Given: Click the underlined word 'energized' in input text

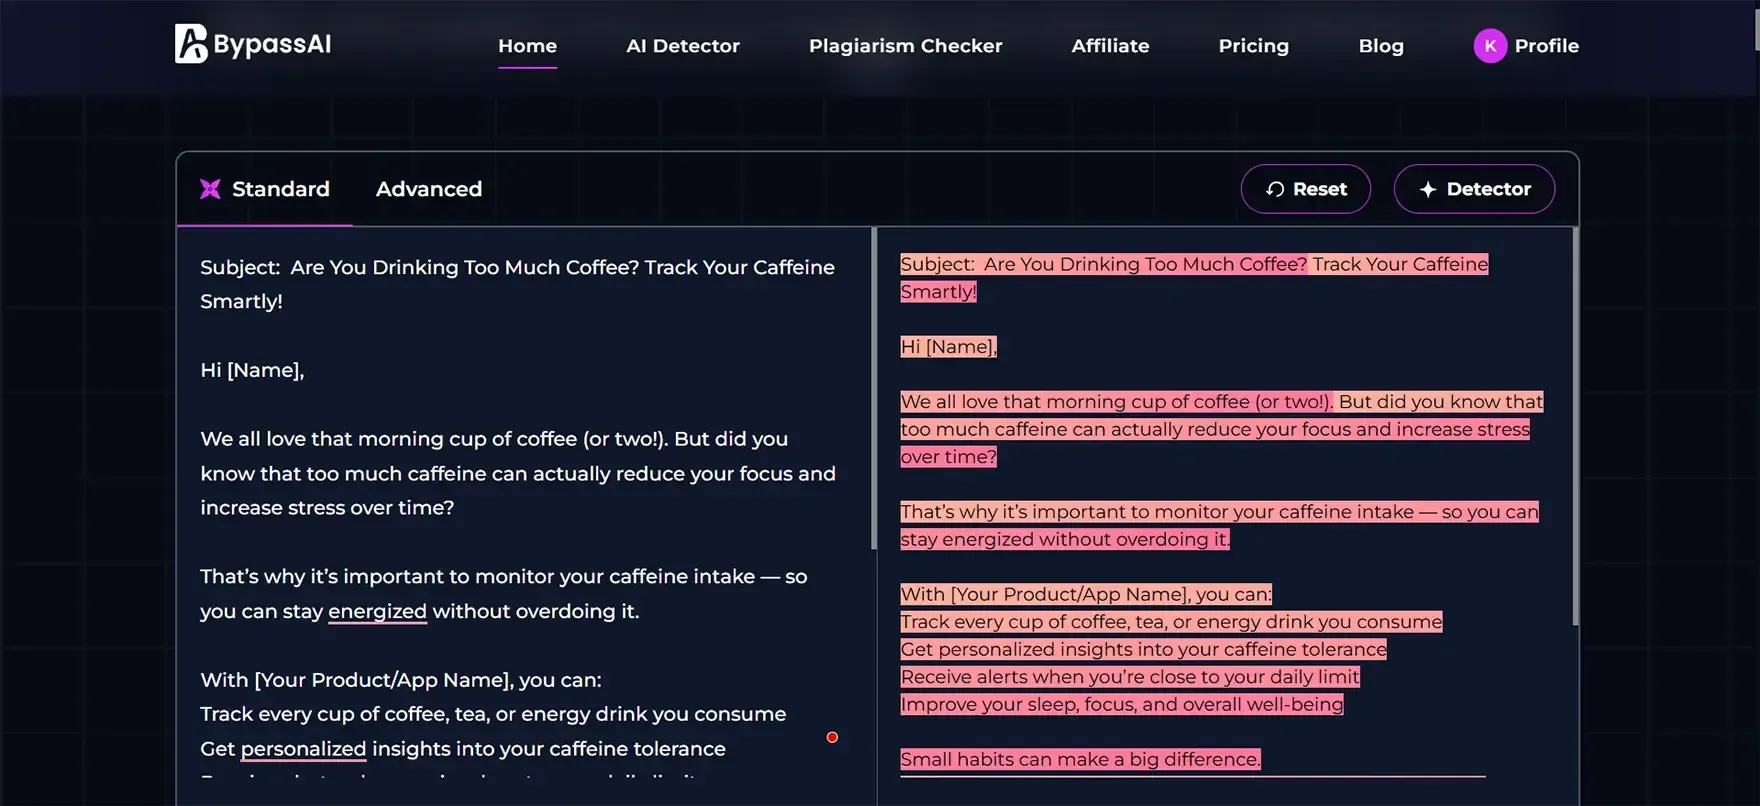Looking at the screenshot, I should click(377, 611).
